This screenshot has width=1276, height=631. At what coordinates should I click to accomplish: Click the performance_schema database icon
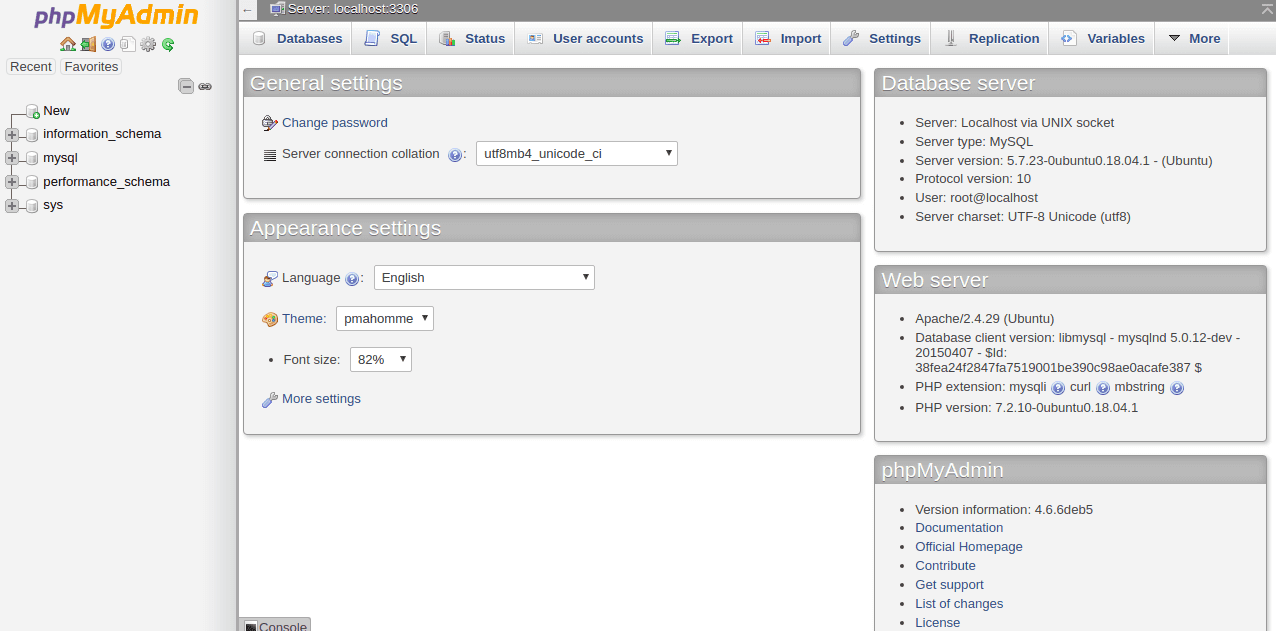point(32,182)
